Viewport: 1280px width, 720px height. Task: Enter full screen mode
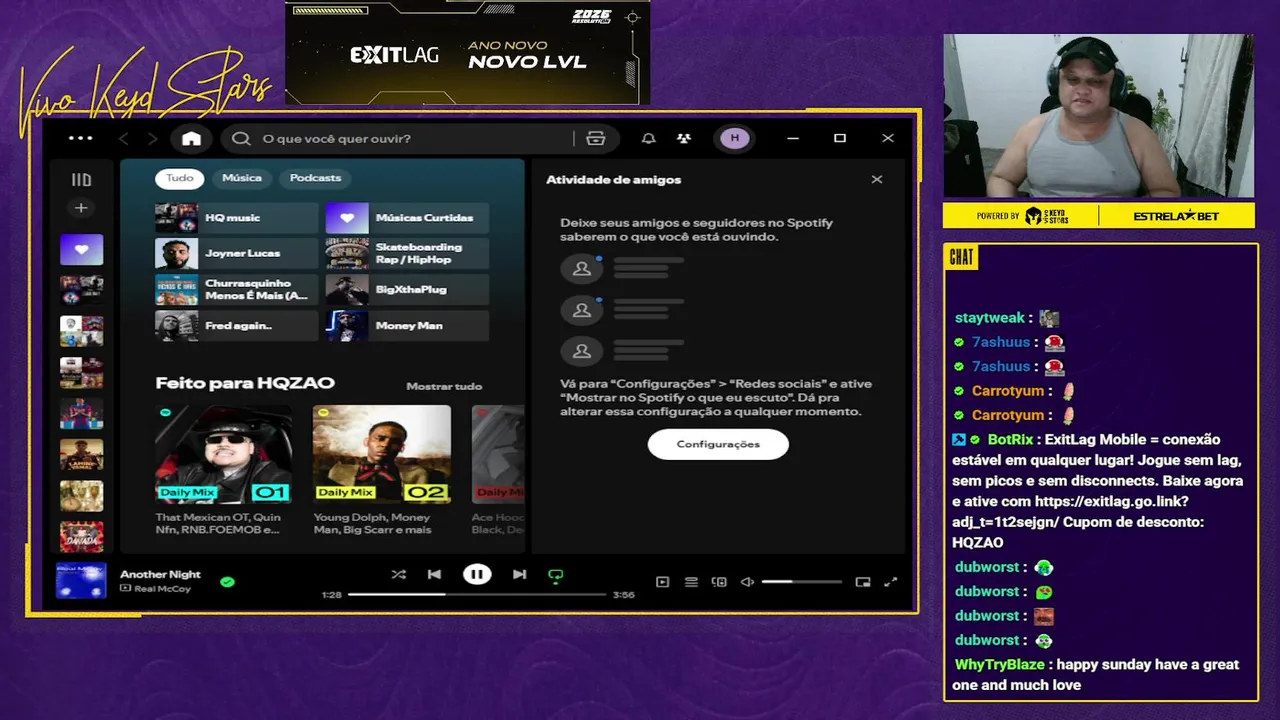coord(891,582)
